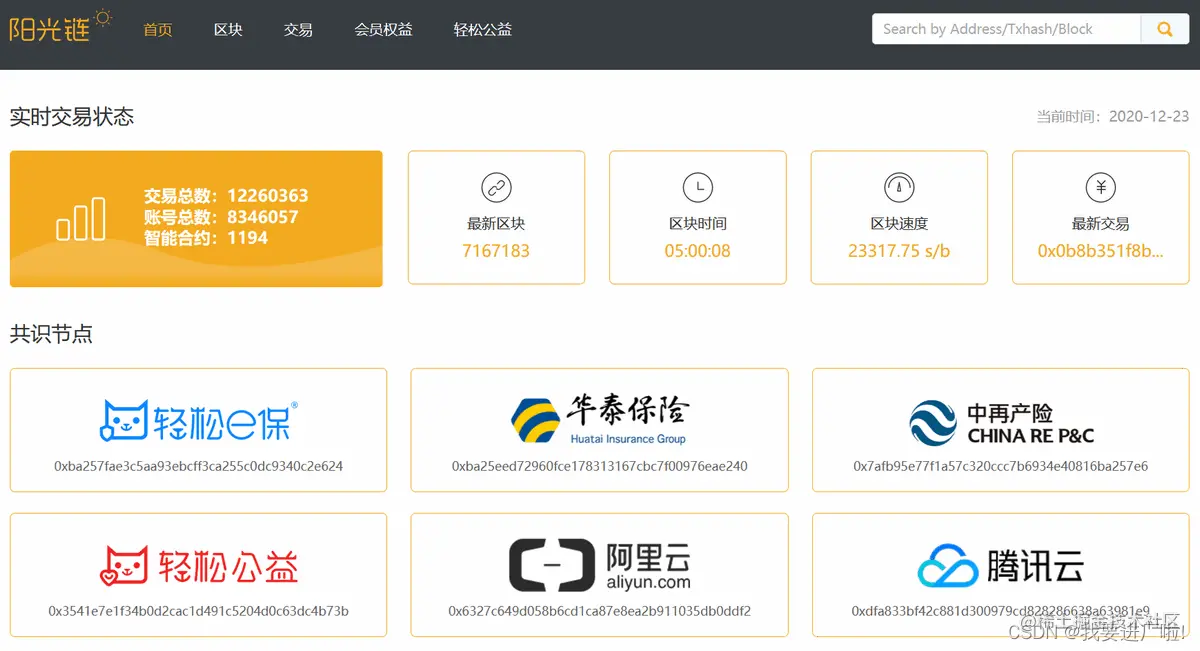
Task: Open address 0x6327c649d058b6cd1ca87e8ea2b911035db0ddf2
Action: 599,611
